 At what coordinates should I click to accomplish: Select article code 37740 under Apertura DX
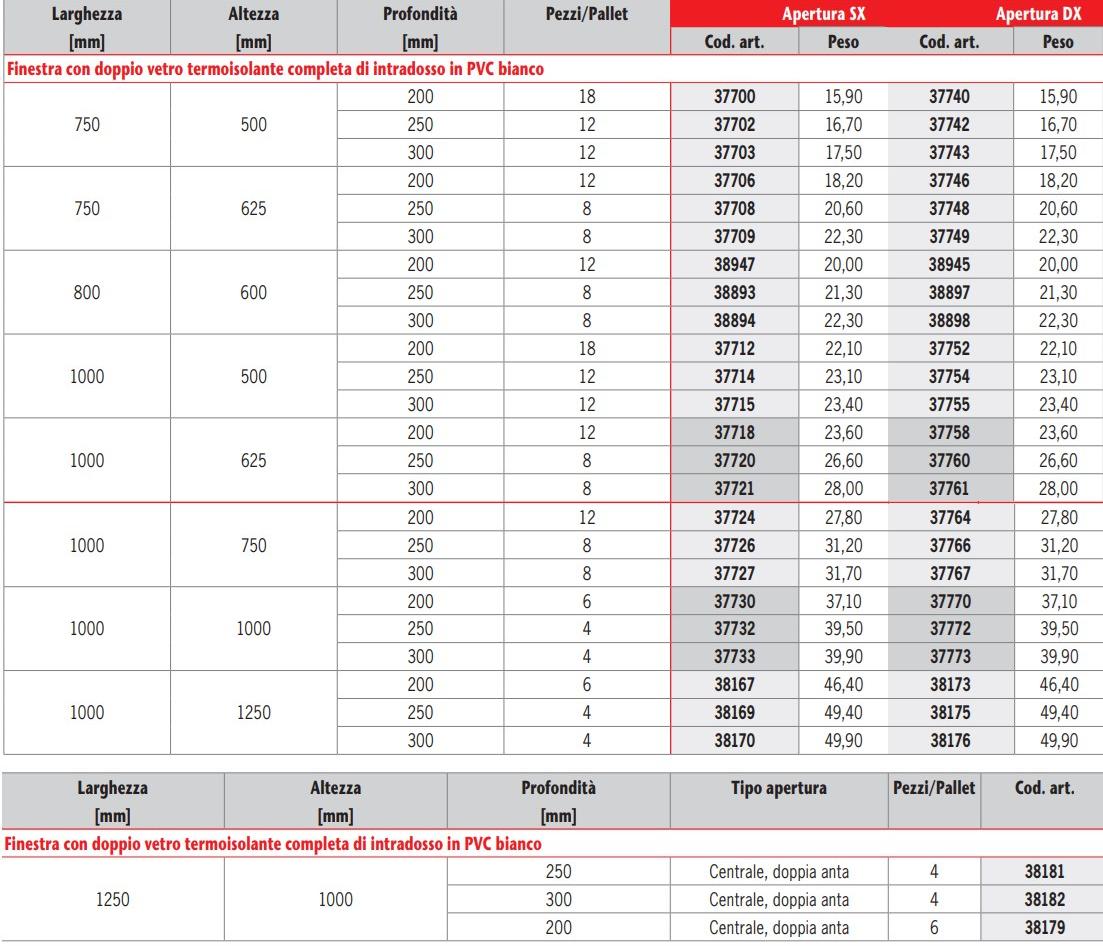point(949,97)
